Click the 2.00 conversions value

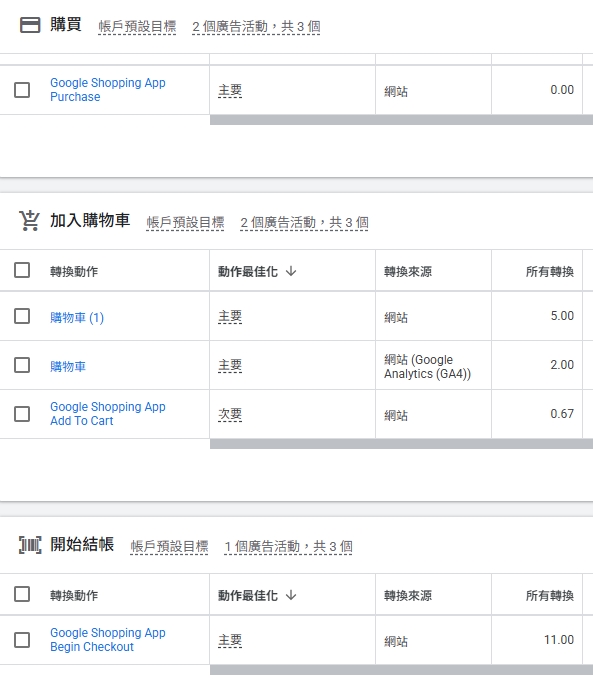point(562,365)
